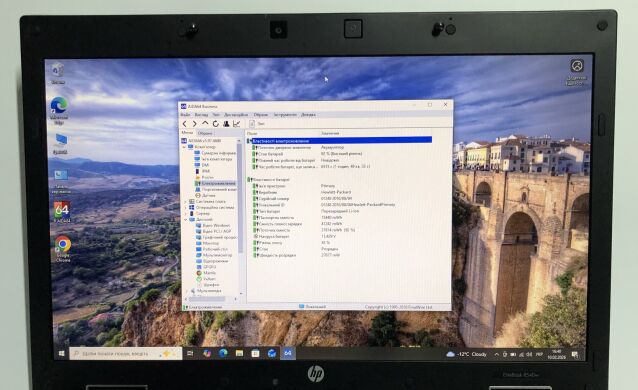Select Мультимонітор in the tree
This screenshot has height=390, width=638.
[x=214, y=255]
